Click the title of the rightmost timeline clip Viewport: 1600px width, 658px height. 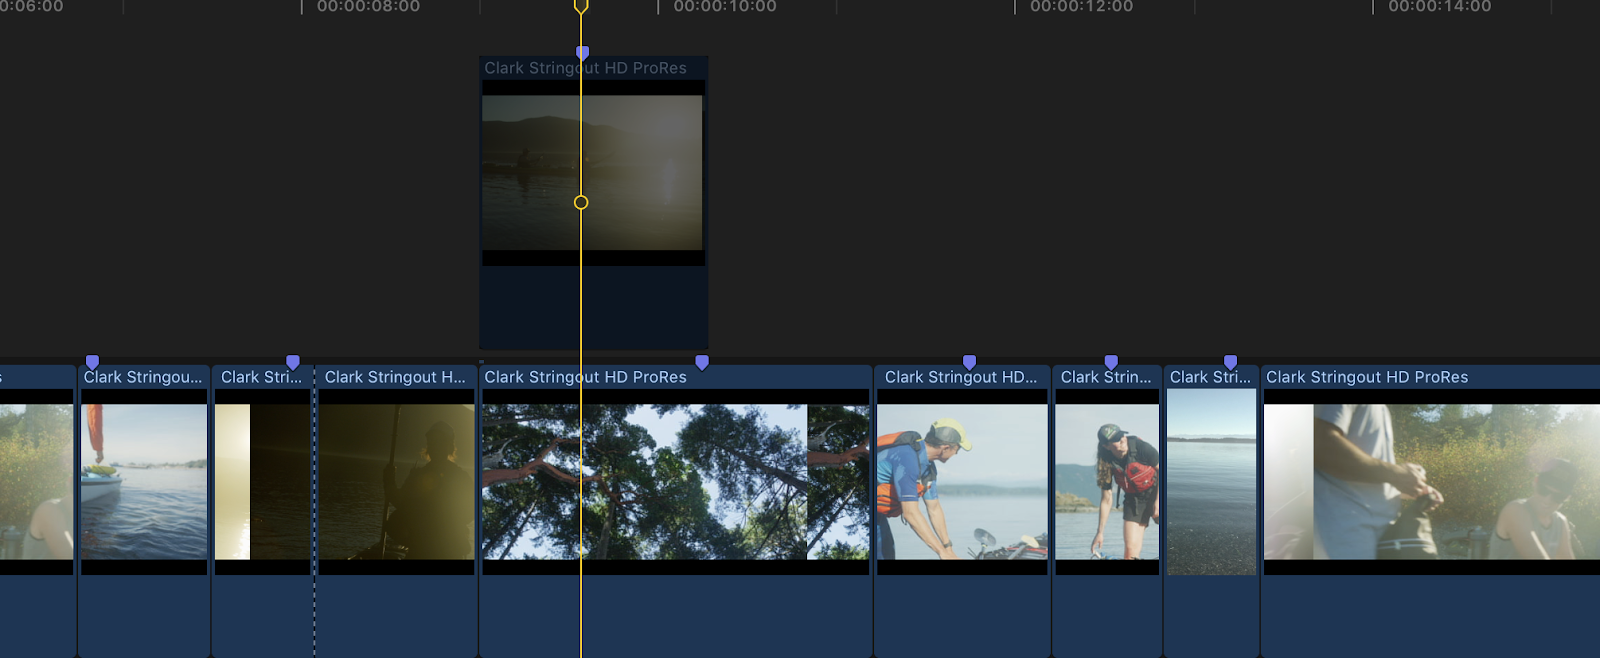click(1367, 377)
